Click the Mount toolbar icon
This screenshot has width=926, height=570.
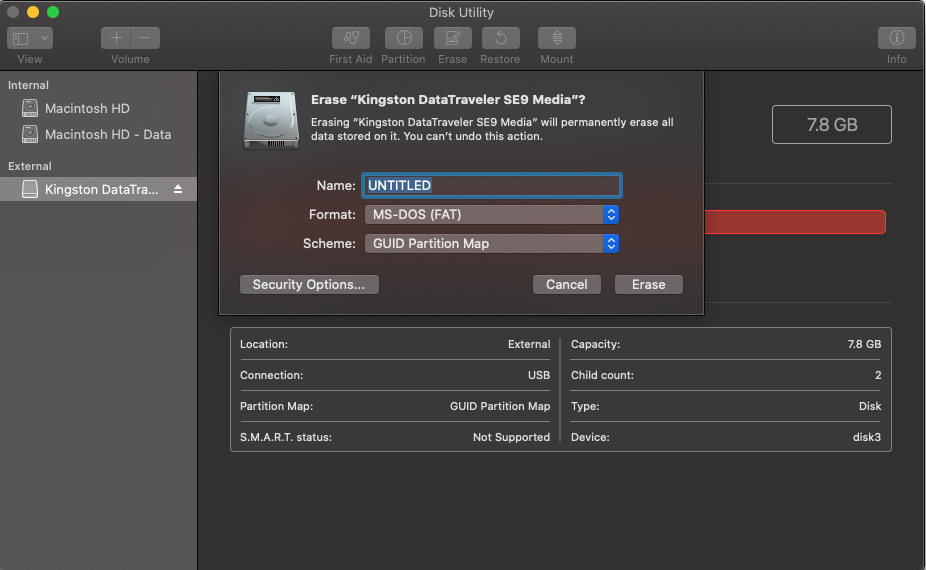[x=557, y=38]
